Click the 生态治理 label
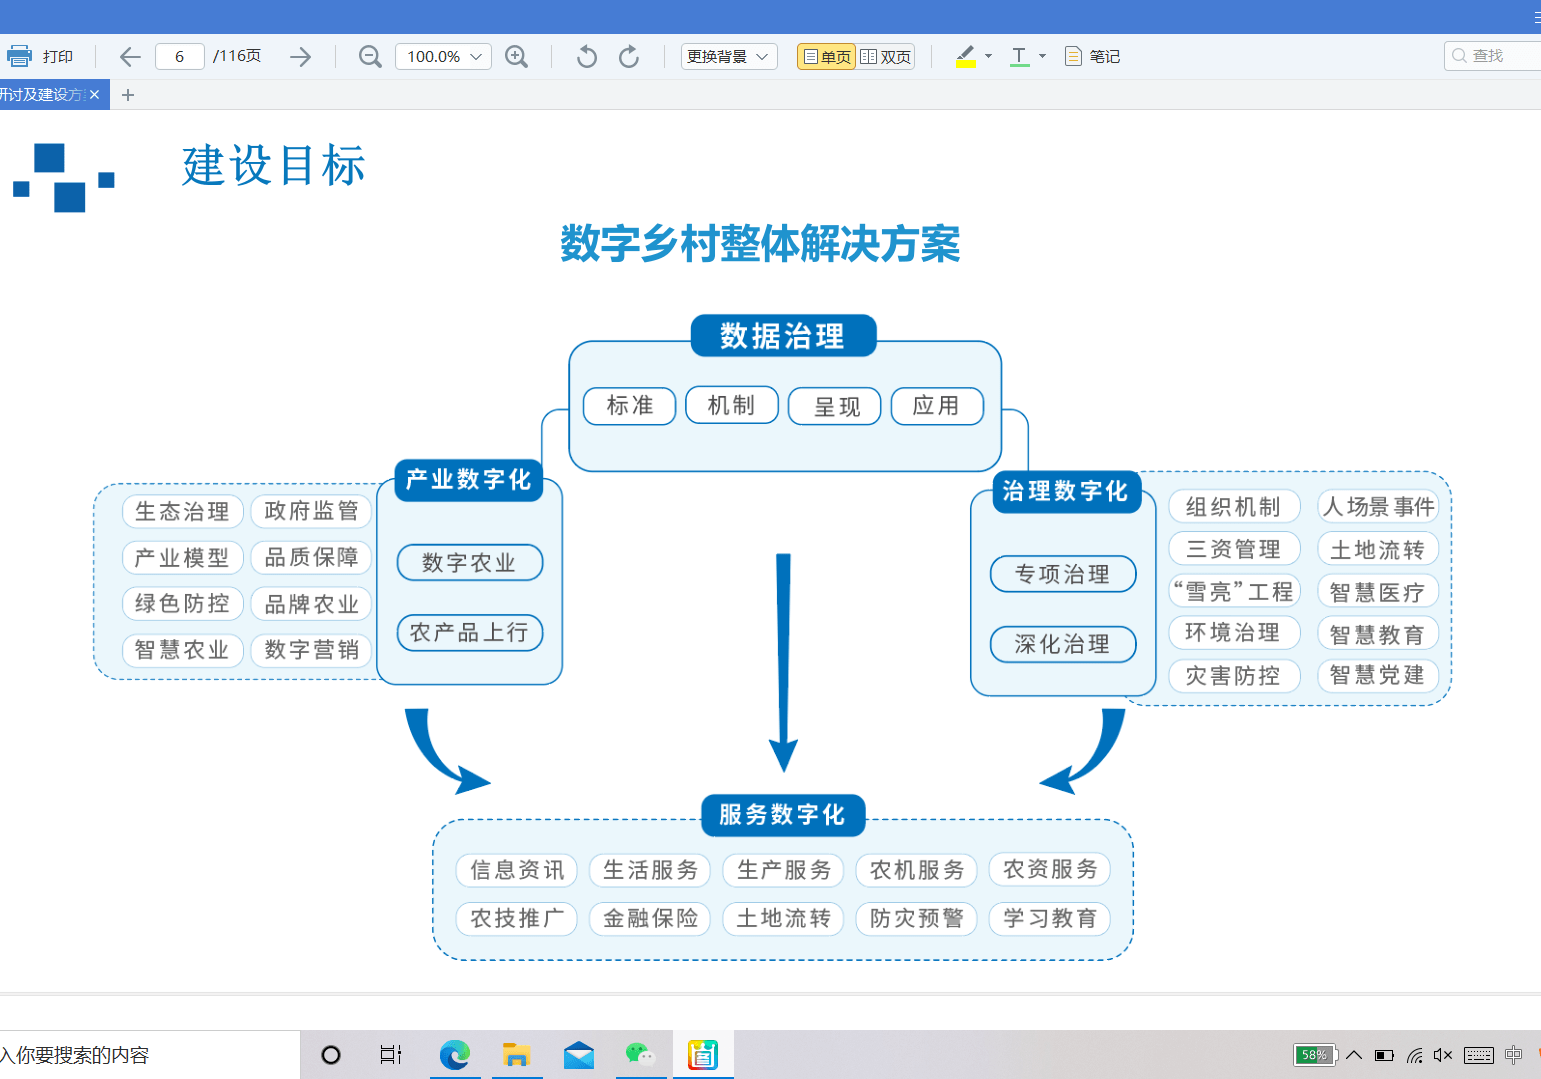1541x1079 pixels. point(183,511)
